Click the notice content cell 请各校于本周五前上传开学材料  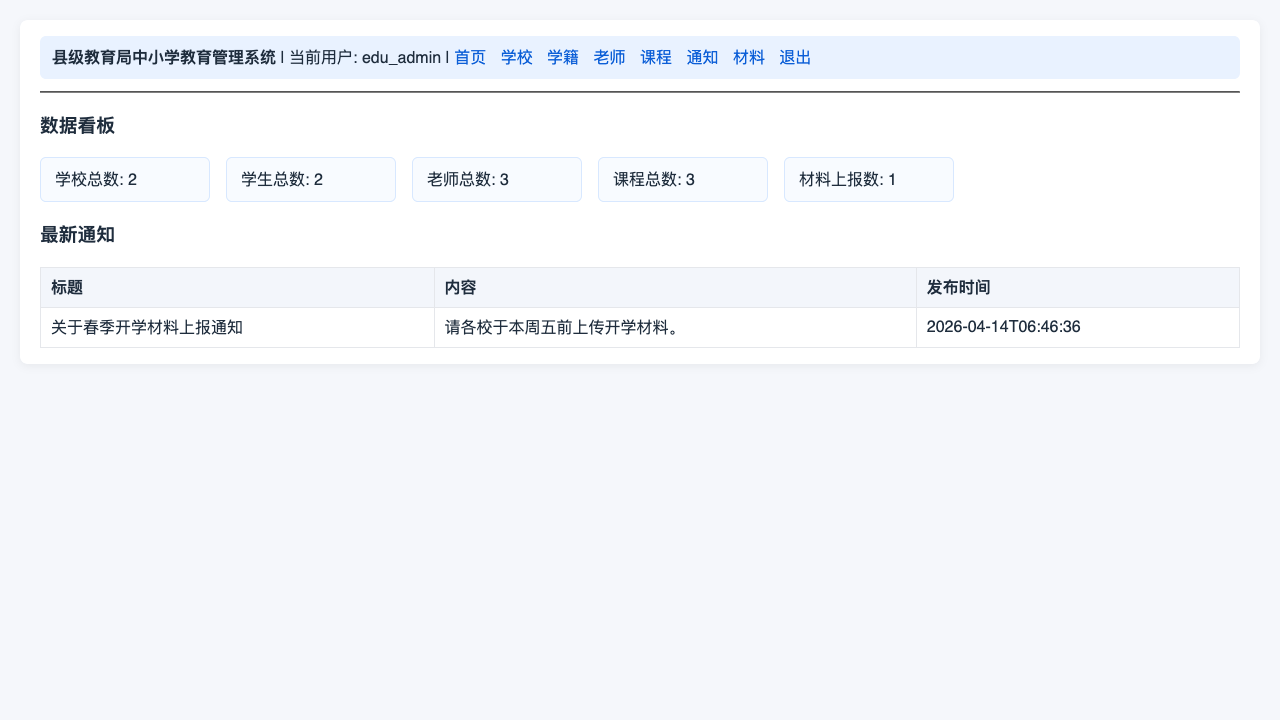click(x=676, y=328)
